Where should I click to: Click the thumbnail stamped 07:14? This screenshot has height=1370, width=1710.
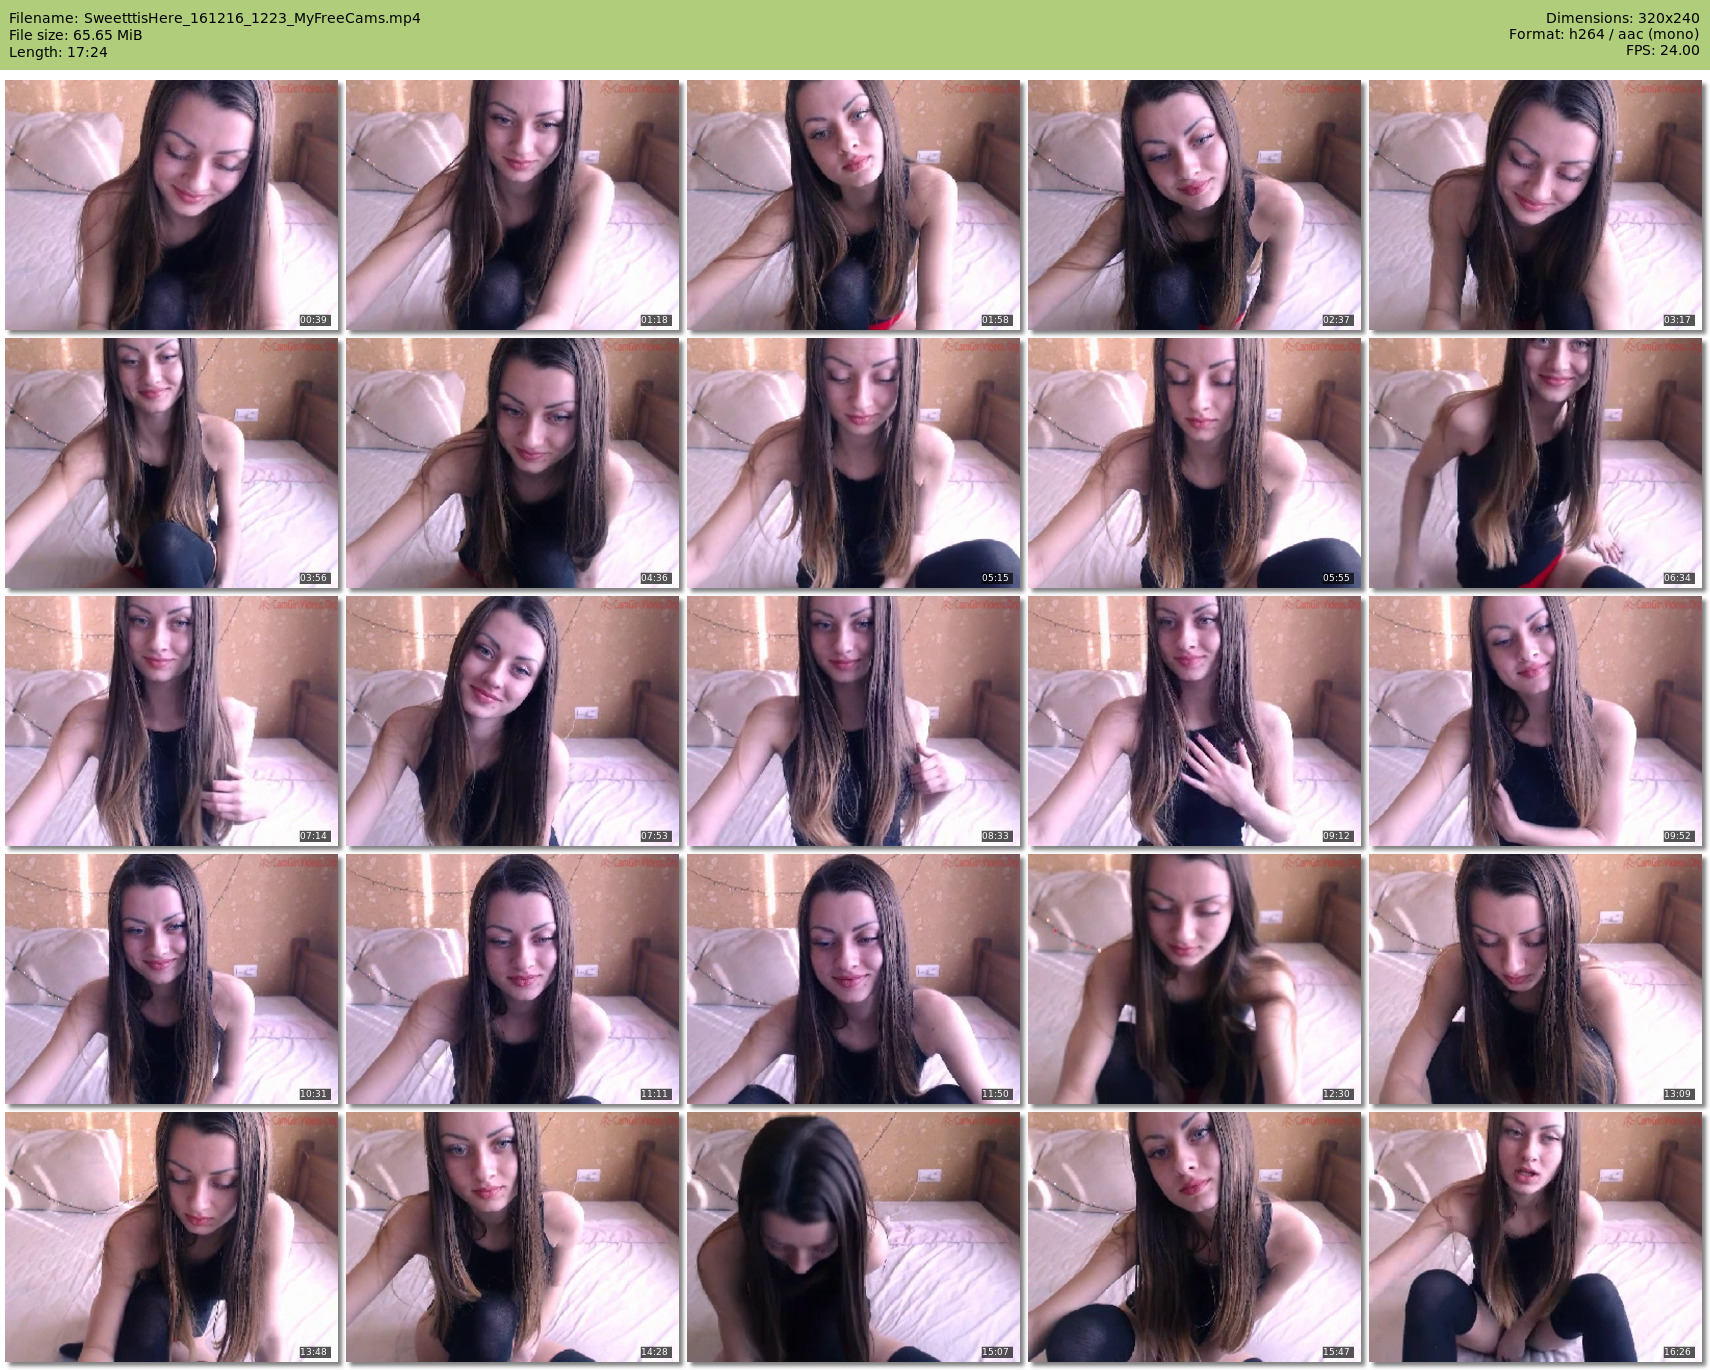click(x=171, y=721)
